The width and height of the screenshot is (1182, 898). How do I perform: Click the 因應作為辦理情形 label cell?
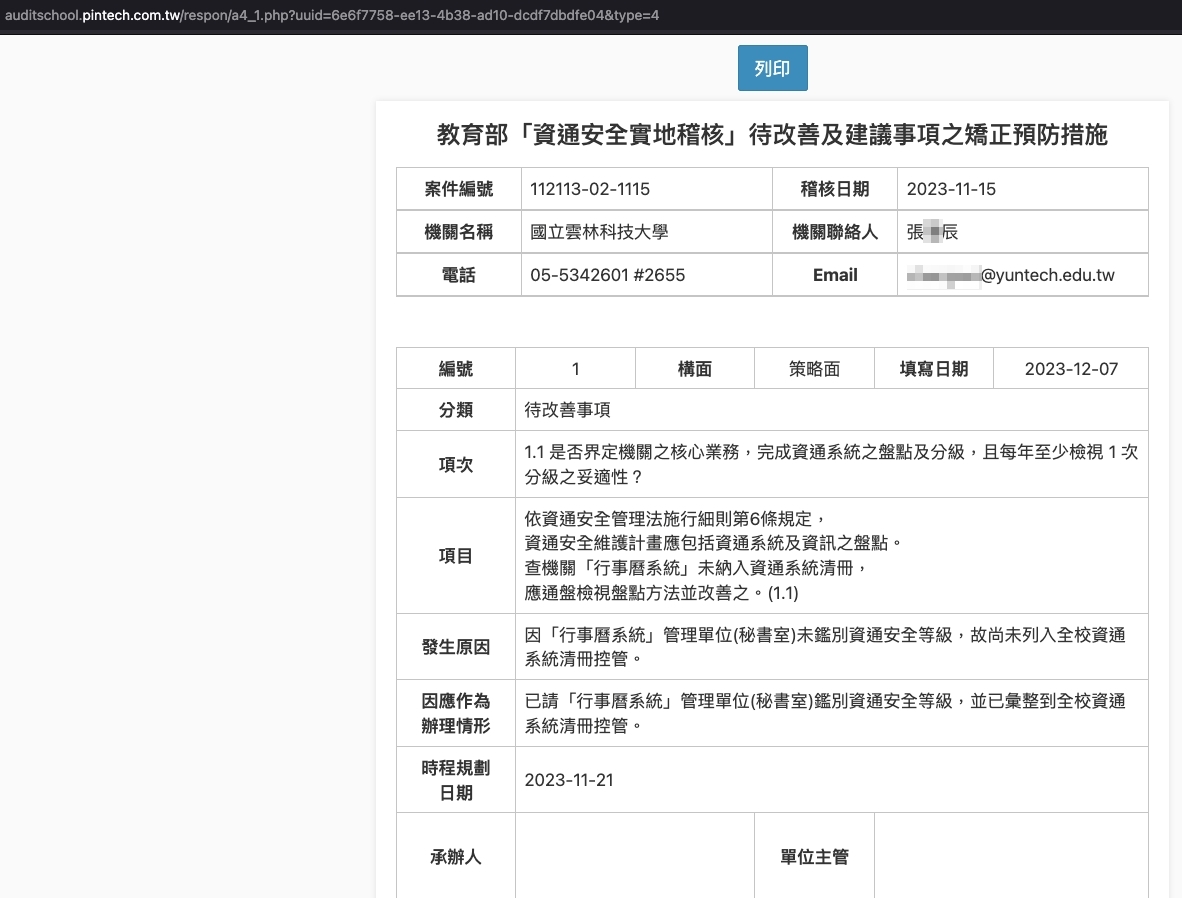tap(456, 713)
